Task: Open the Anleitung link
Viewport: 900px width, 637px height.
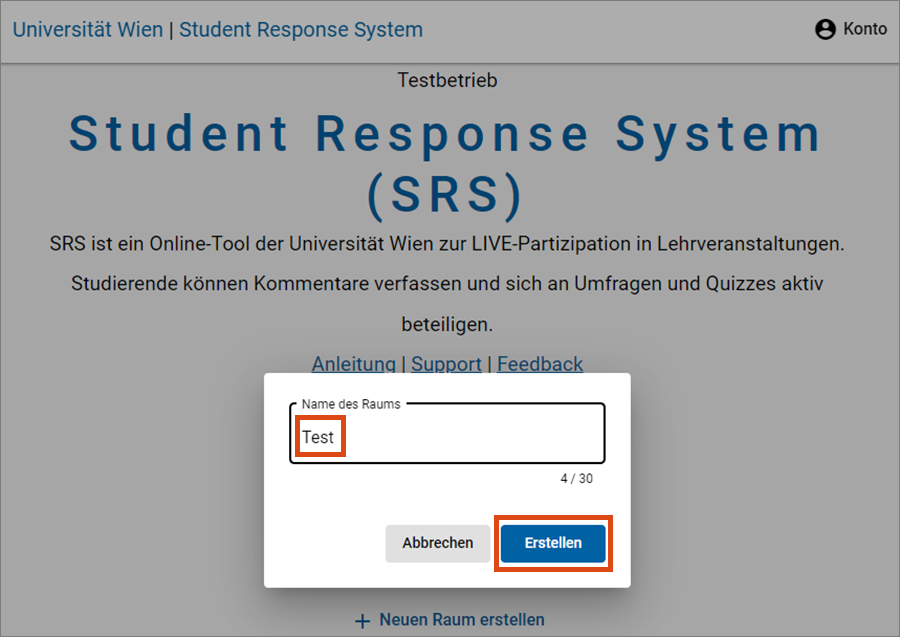Action: pyautogui.click(x=354, y=364)
